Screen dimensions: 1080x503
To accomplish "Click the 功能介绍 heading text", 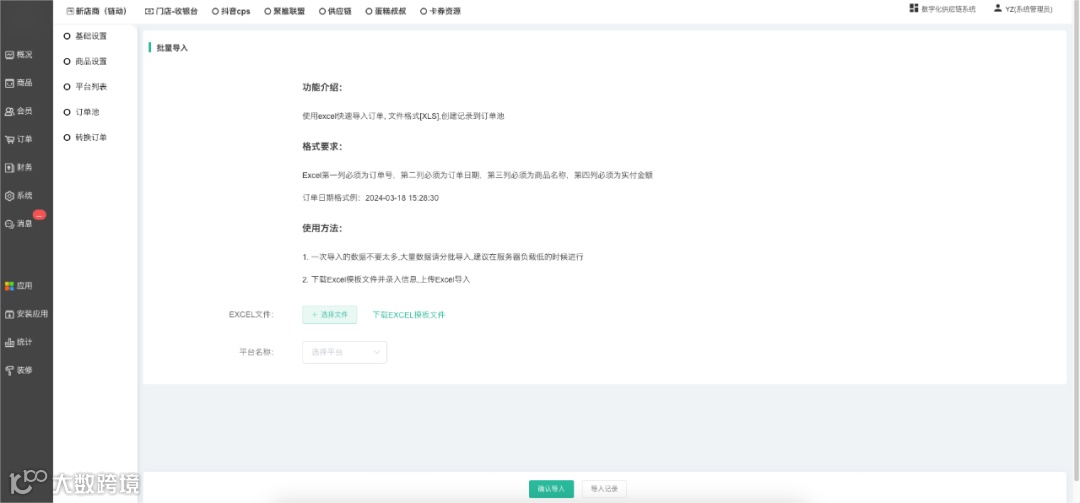I will [322, 88].
